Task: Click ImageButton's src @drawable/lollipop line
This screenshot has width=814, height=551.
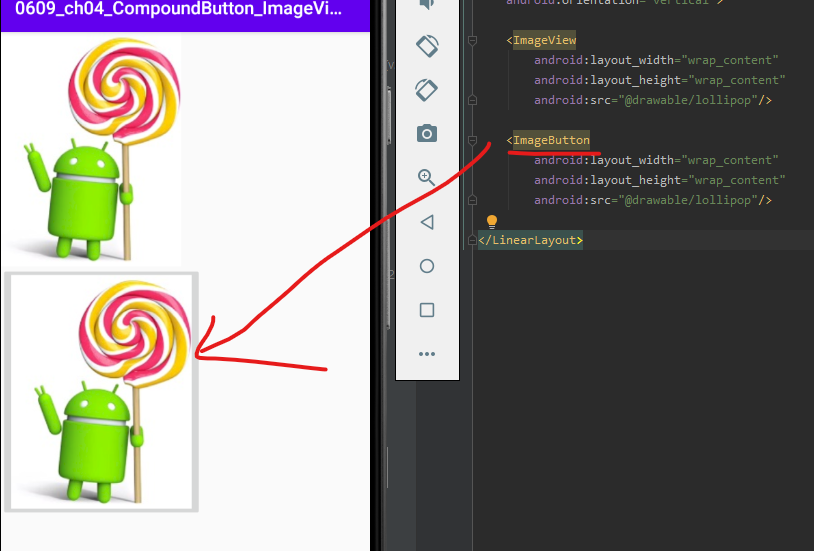Action: click(x=653, y=200)
